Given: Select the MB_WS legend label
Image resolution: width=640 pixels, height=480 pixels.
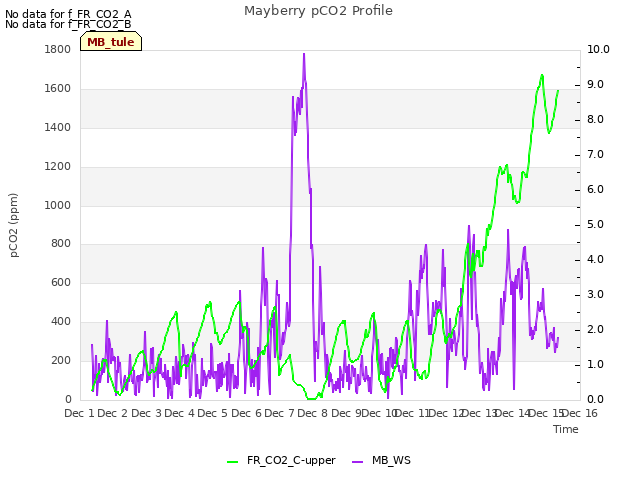Looking at the screenshot, I should (391, 460).
